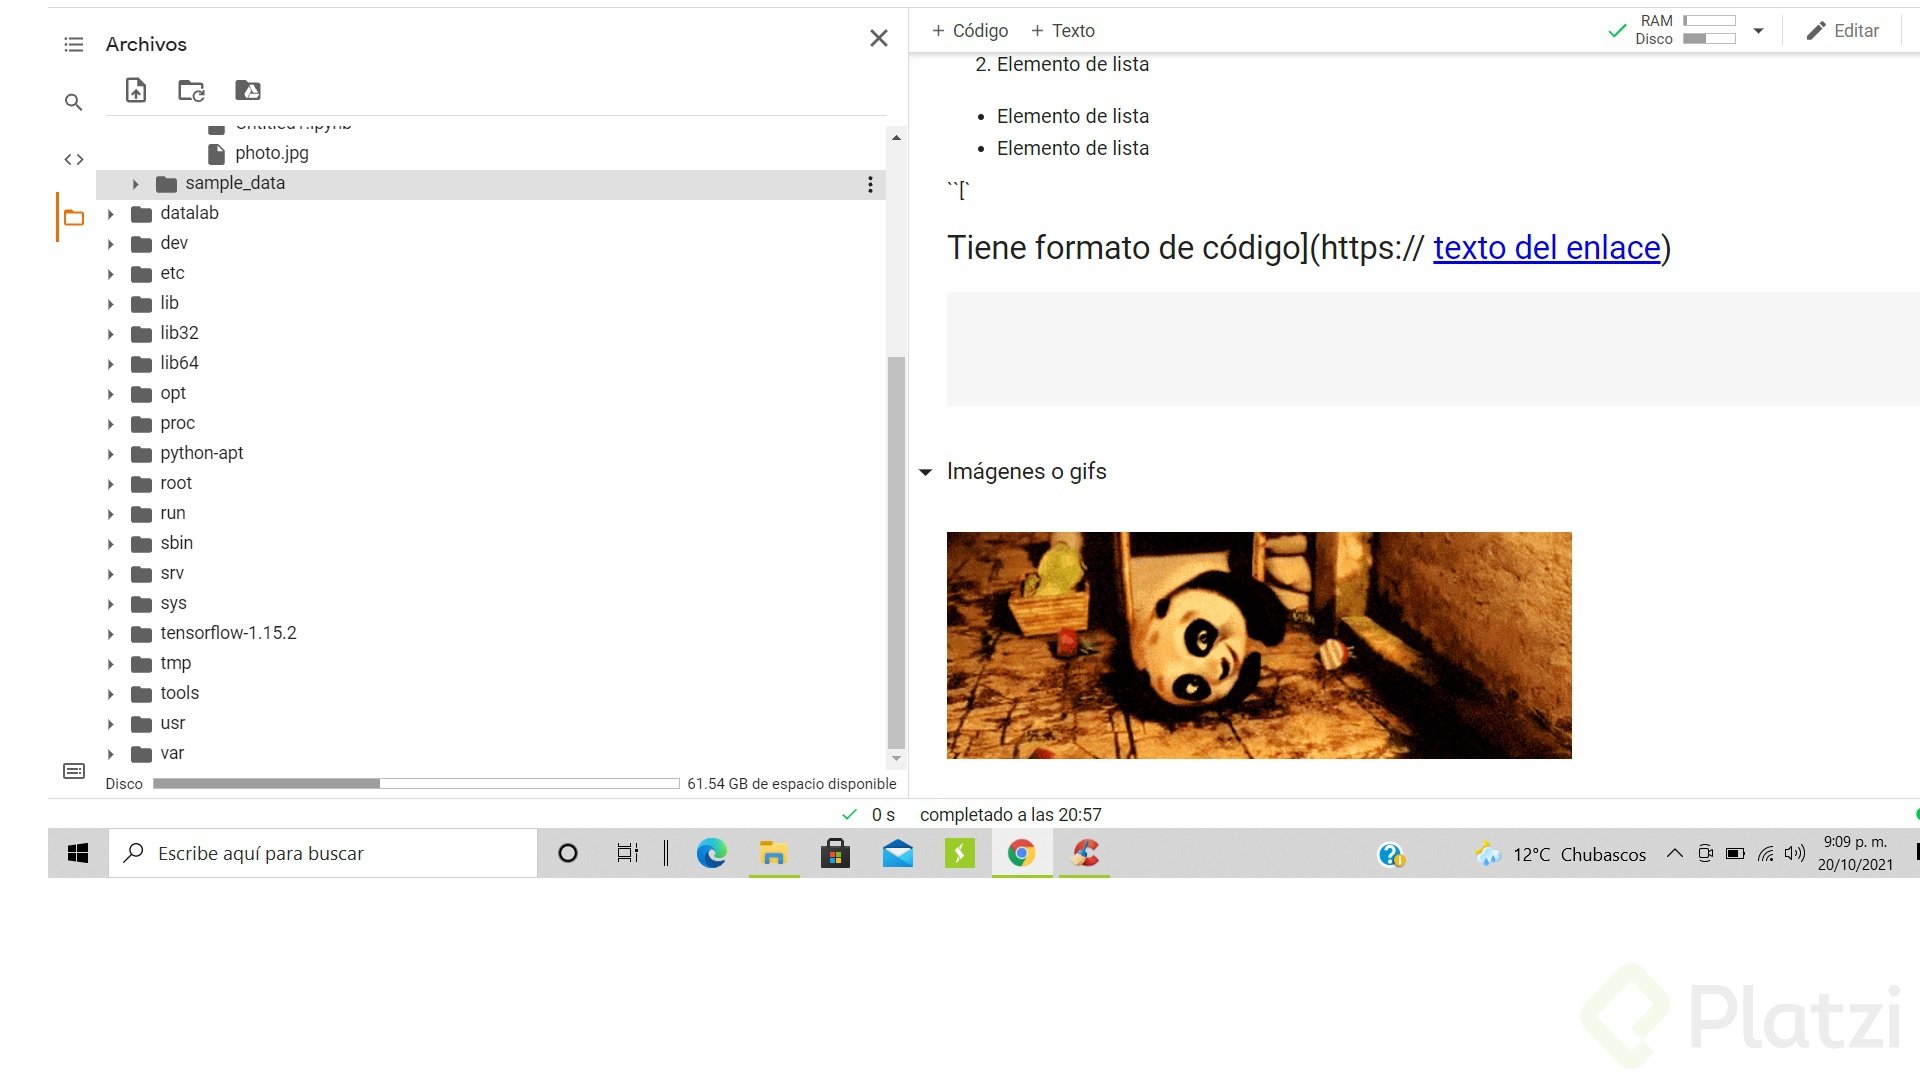Click the refresh folder icon
Image resolution: width=1920 pixels, height=1080 pixels.
191,91
